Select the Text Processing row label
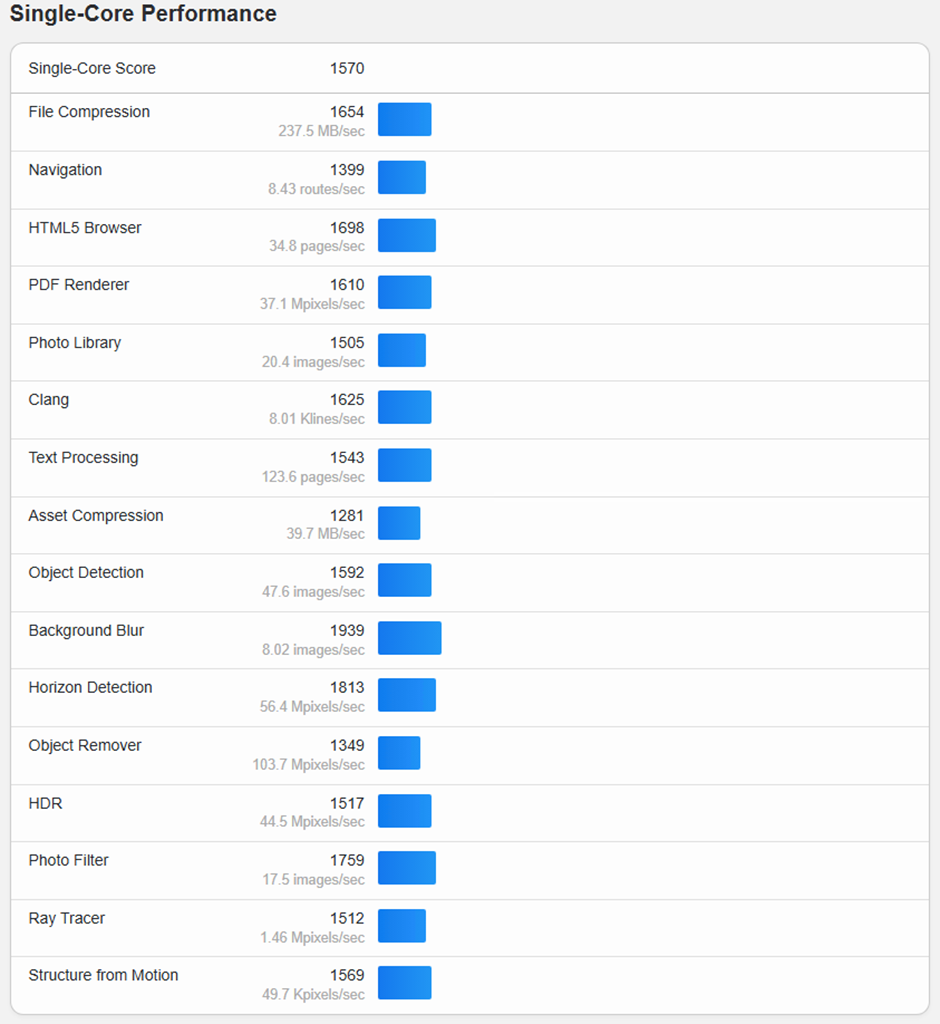The height and width of the screenshot is (1024, 940). pos(83,458)
